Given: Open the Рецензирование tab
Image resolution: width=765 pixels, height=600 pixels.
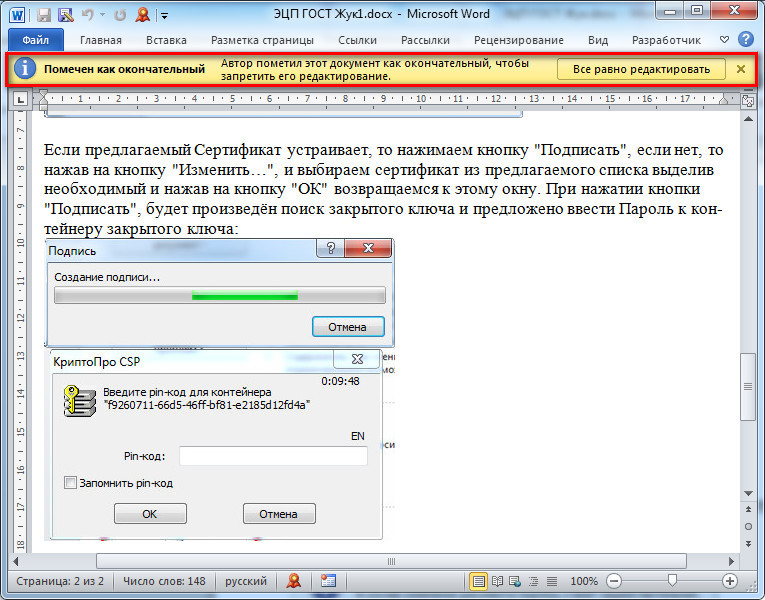Looking at the screenshot, I should pos(519,40).
